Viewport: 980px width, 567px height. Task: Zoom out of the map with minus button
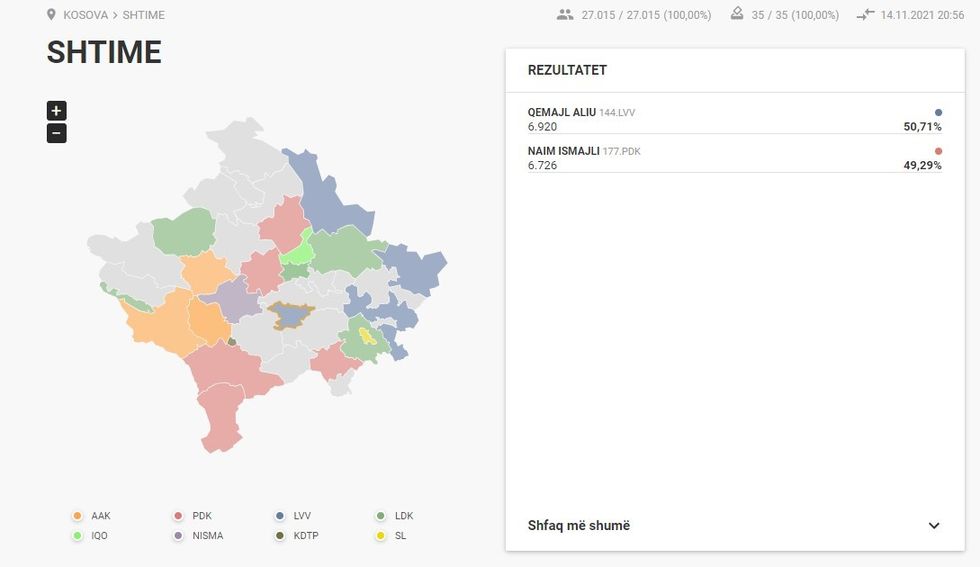pos(57,133)
